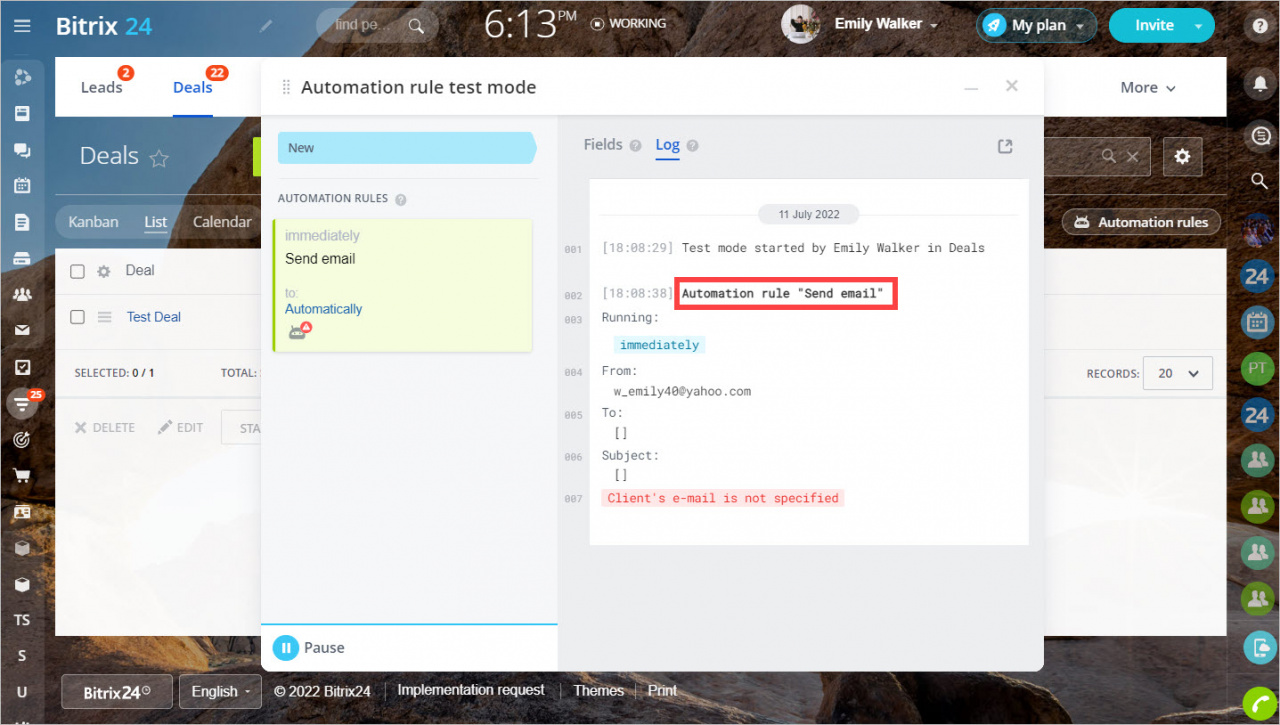This screenshot has height=725, width=1280.
Task: Tick the select-all checkbox beside Deal header
Action: click(77, 271)
